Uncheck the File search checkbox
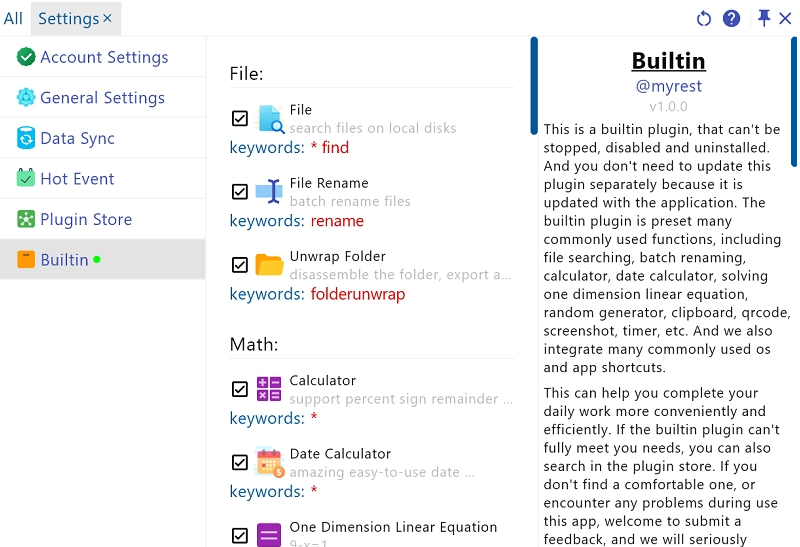 [240, 119]
